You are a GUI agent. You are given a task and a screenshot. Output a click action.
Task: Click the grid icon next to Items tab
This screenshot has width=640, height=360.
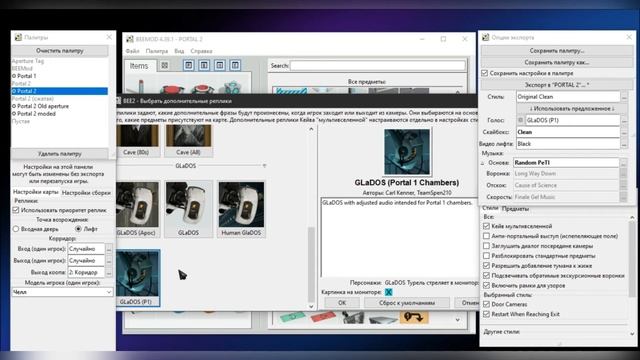click(164, 65)
